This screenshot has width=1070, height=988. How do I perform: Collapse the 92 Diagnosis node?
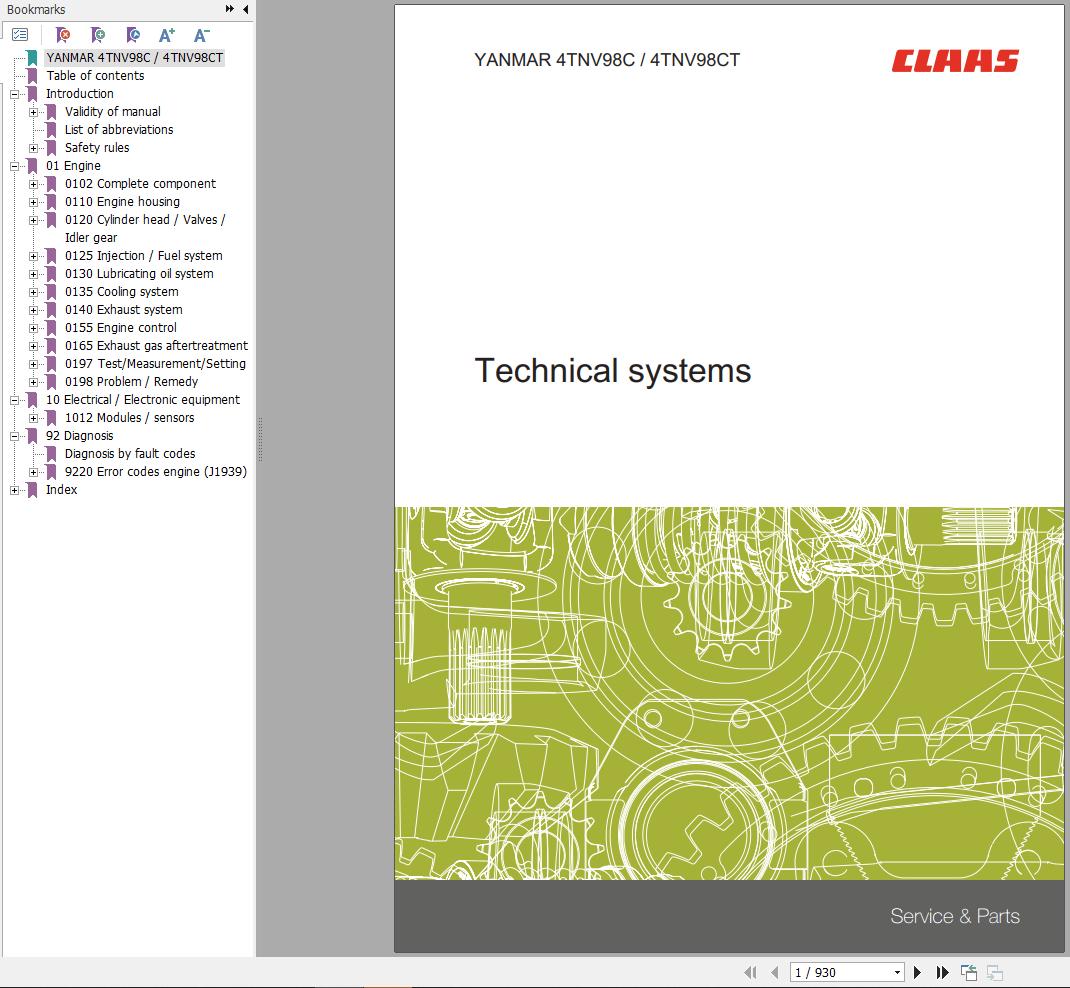click(14, 436)
